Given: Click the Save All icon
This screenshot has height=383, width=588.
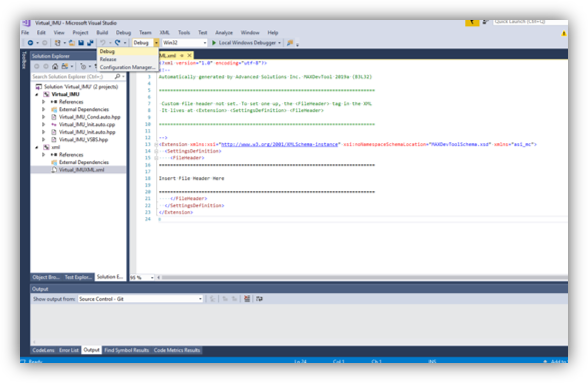Looking at the screenshot, I should coord(90,43).
